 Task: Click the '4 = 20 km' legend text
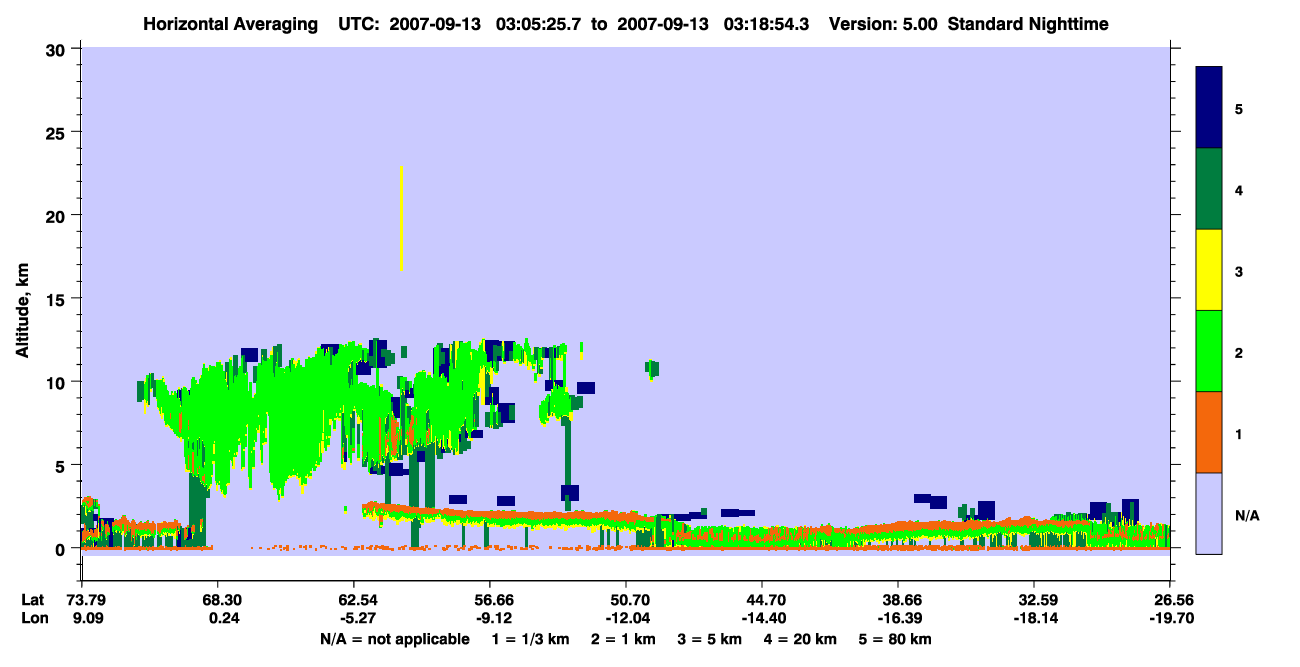pyautogui.click(x=801, y=639)
